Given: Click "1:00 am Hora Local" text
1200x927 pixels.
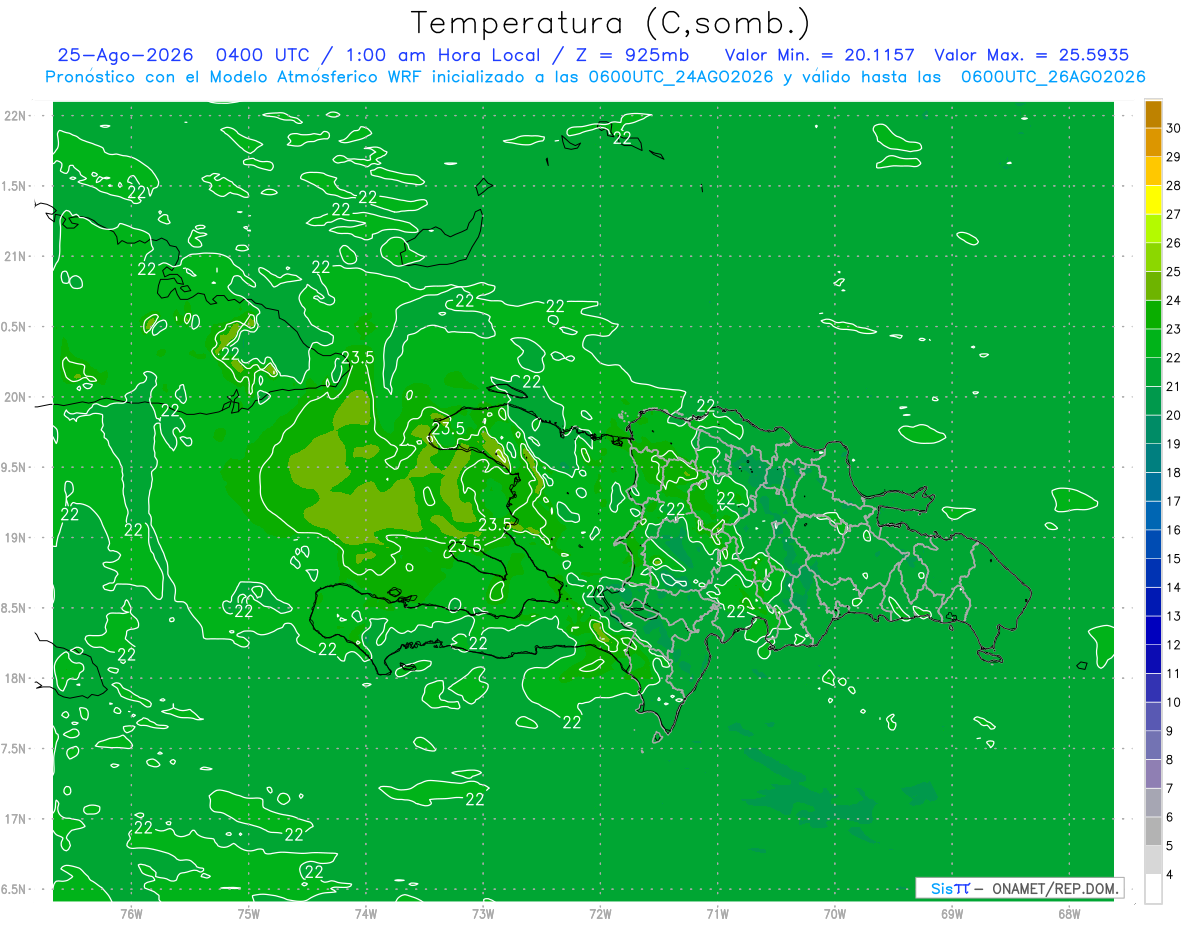Looking at the screenshot, I should [441, 55].
